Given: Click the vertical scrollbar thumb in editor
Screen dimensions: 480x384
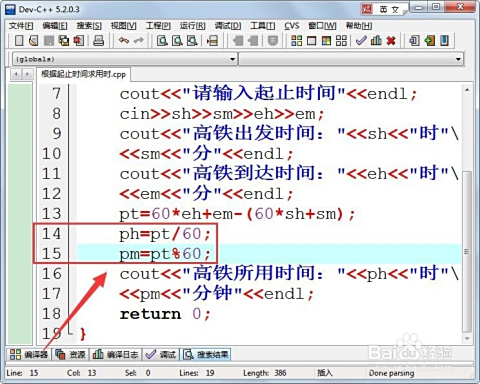Looking at the screenshot, I should [467, 252].
